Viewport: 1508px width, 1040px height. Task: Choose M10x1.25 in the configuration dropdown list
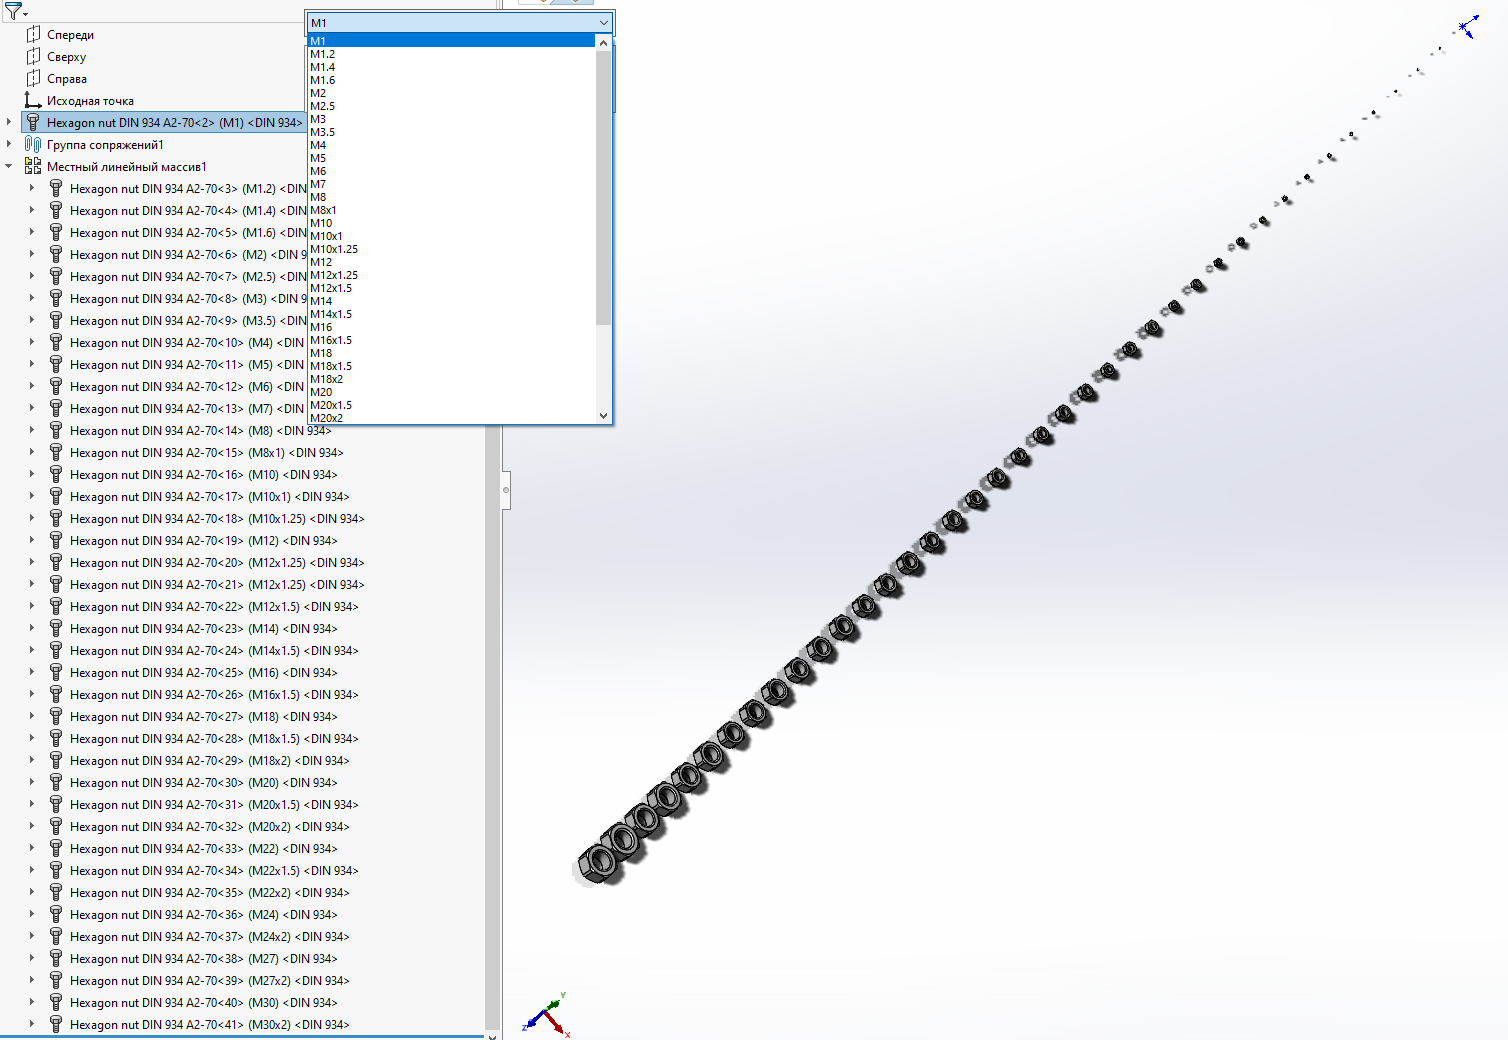coord(452,249)
